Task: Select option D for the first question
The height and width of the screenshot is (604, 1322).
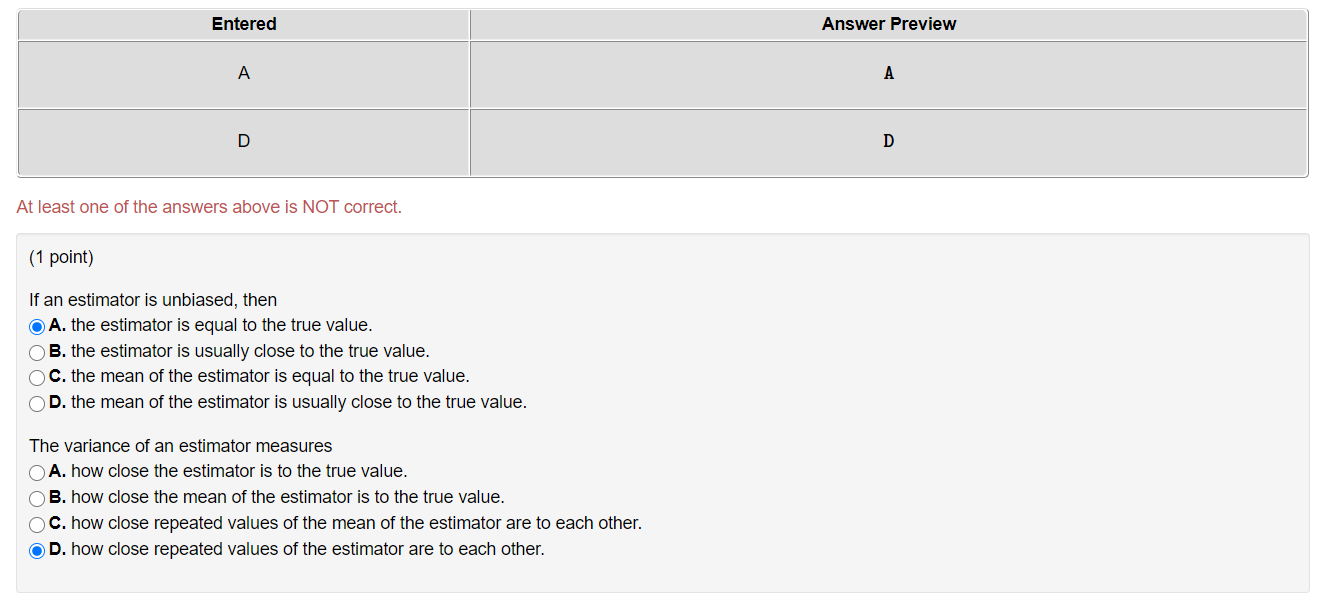Action: pos(36,402)
